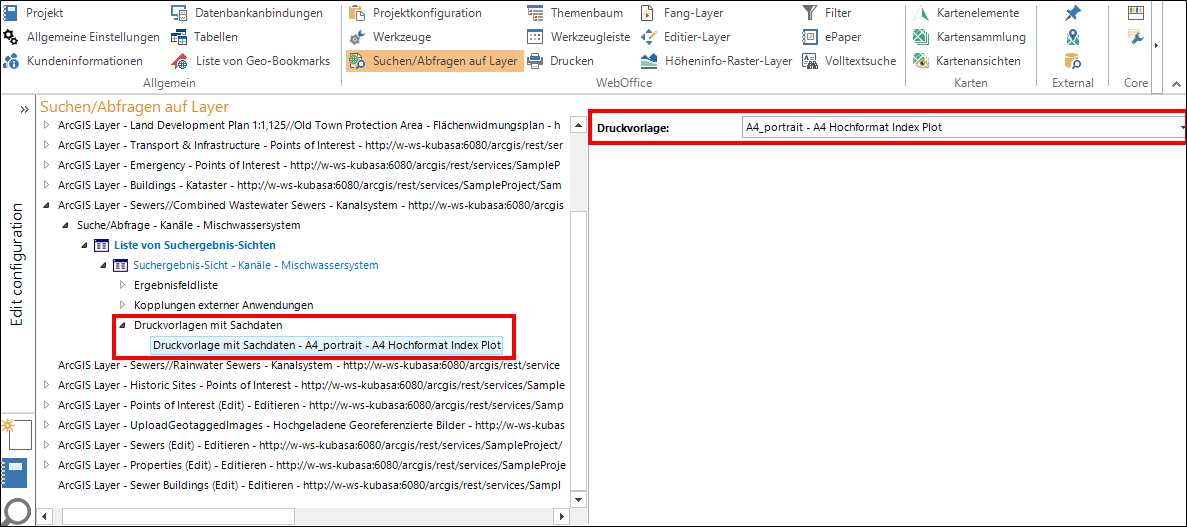Click the Werkzeuge tool icon
This screenshot has width=1187, height=527.
pos(358,37)
